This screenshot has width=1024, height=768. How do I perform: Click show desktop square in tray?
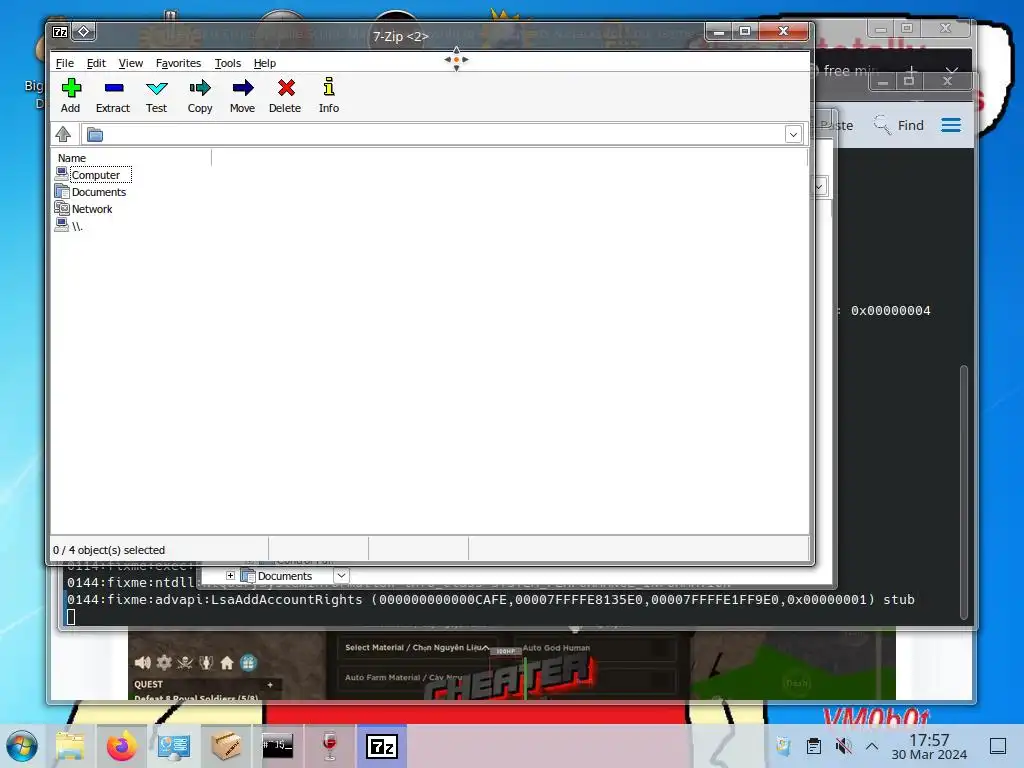(x=997, y=746)
